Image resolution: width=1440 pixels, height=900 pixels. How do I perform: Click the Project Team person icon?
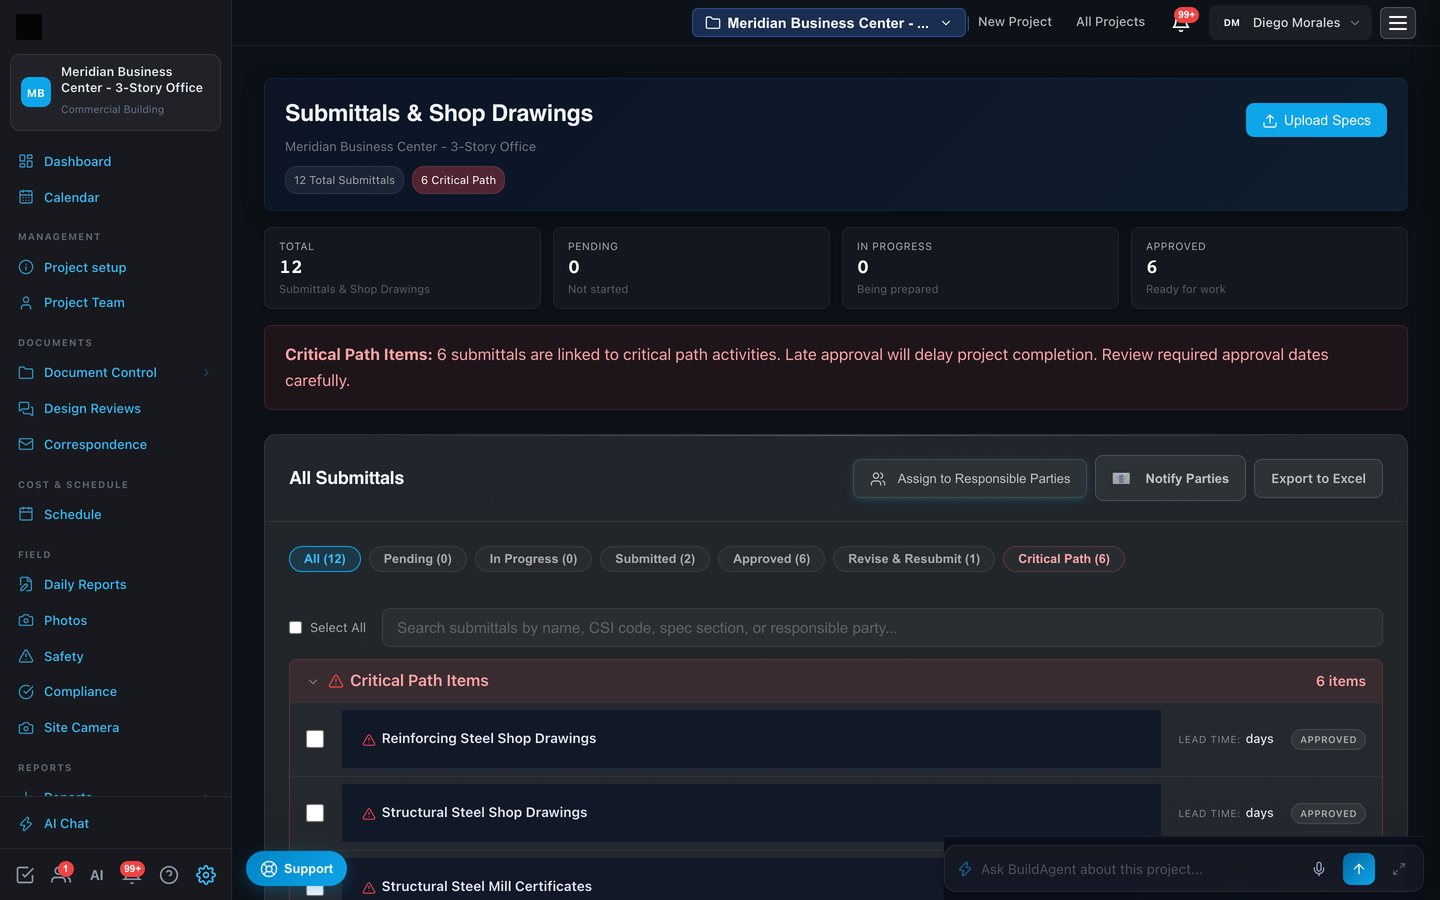[26, 302]
